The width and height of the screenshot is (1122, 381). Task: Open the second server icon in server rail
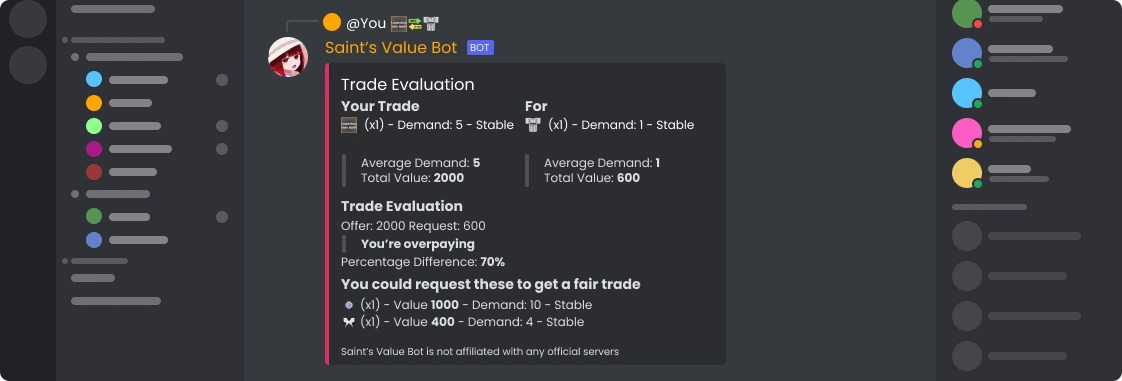(28, 64)
